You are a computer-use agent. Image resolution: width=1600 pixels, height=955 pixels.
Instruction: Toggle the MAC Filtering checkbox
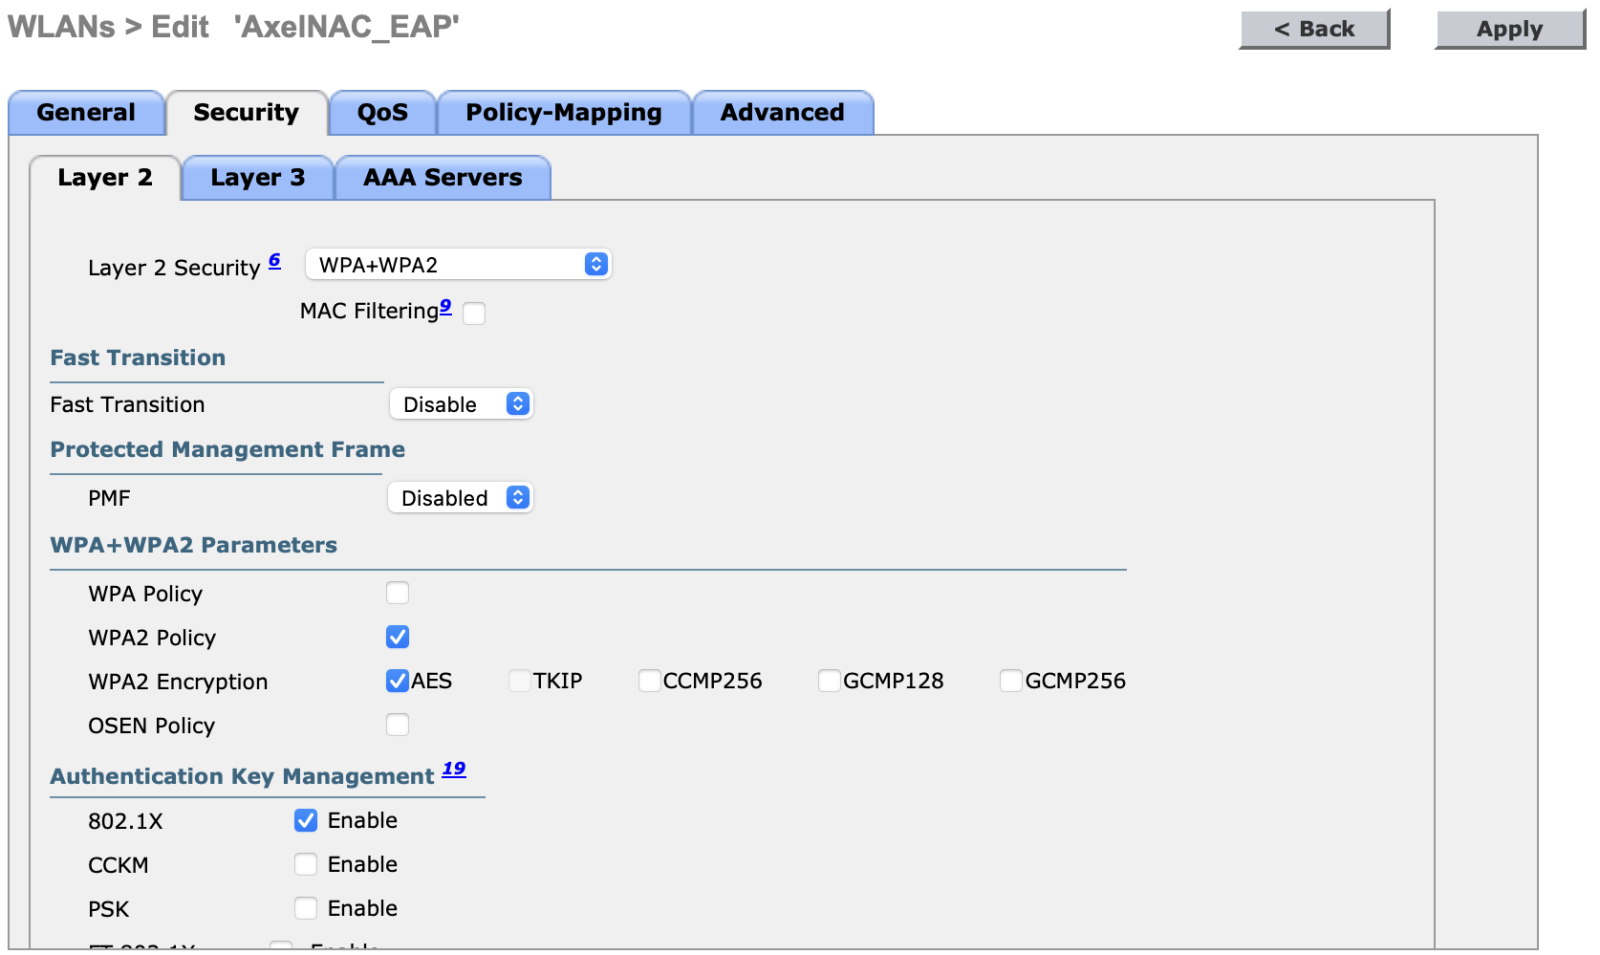click(x=474, y=313)
